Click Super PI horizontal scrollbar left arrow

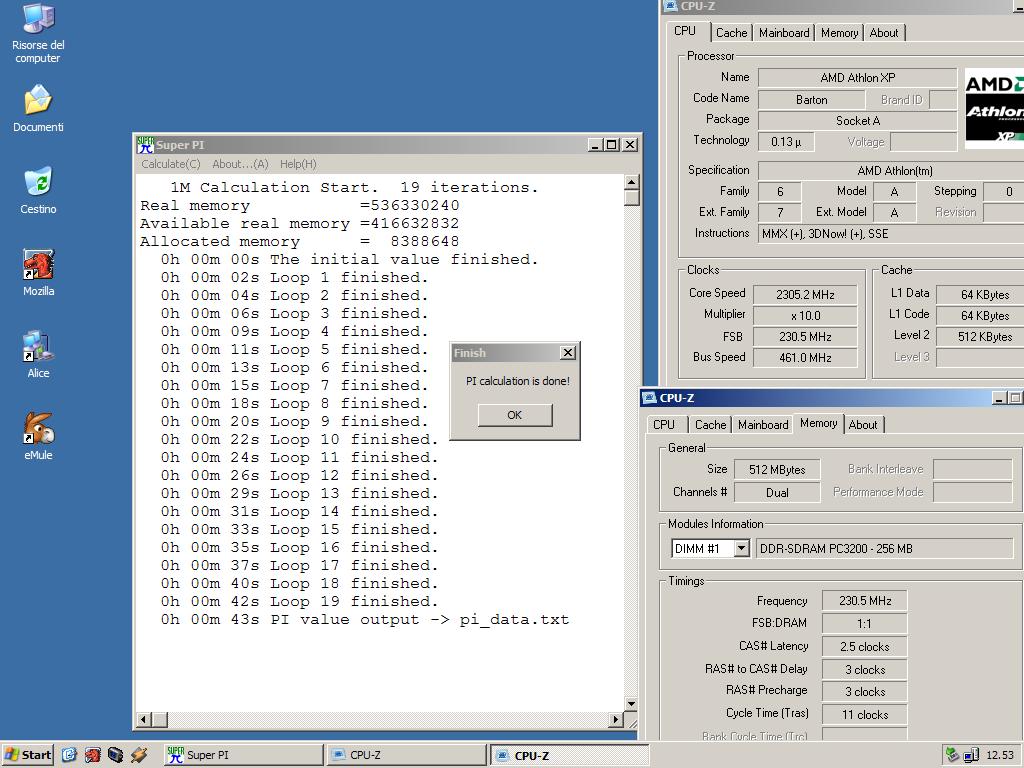pos(144,719)
